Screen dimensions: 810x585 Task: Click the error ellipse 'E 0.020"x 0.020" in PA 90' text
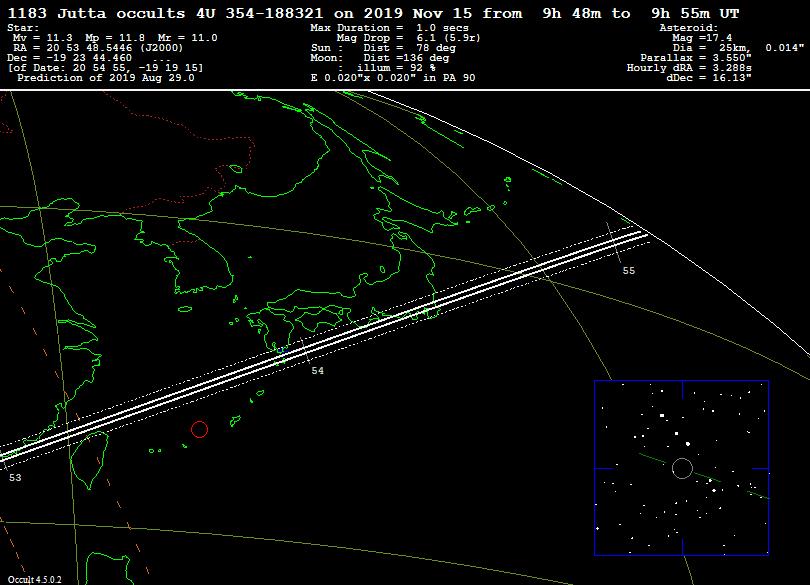pos(393,78)
